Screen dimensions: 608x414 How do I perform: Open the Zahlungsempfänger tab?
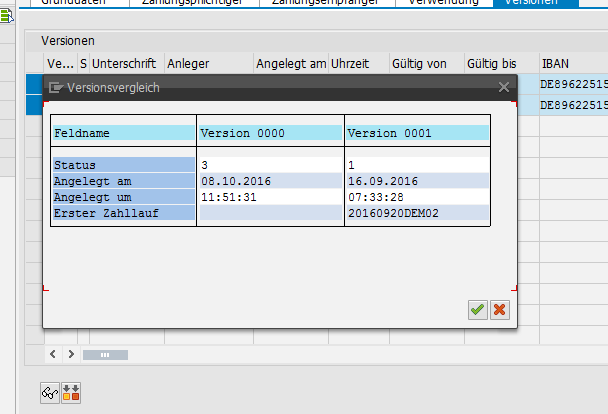(x=325, y=3)
